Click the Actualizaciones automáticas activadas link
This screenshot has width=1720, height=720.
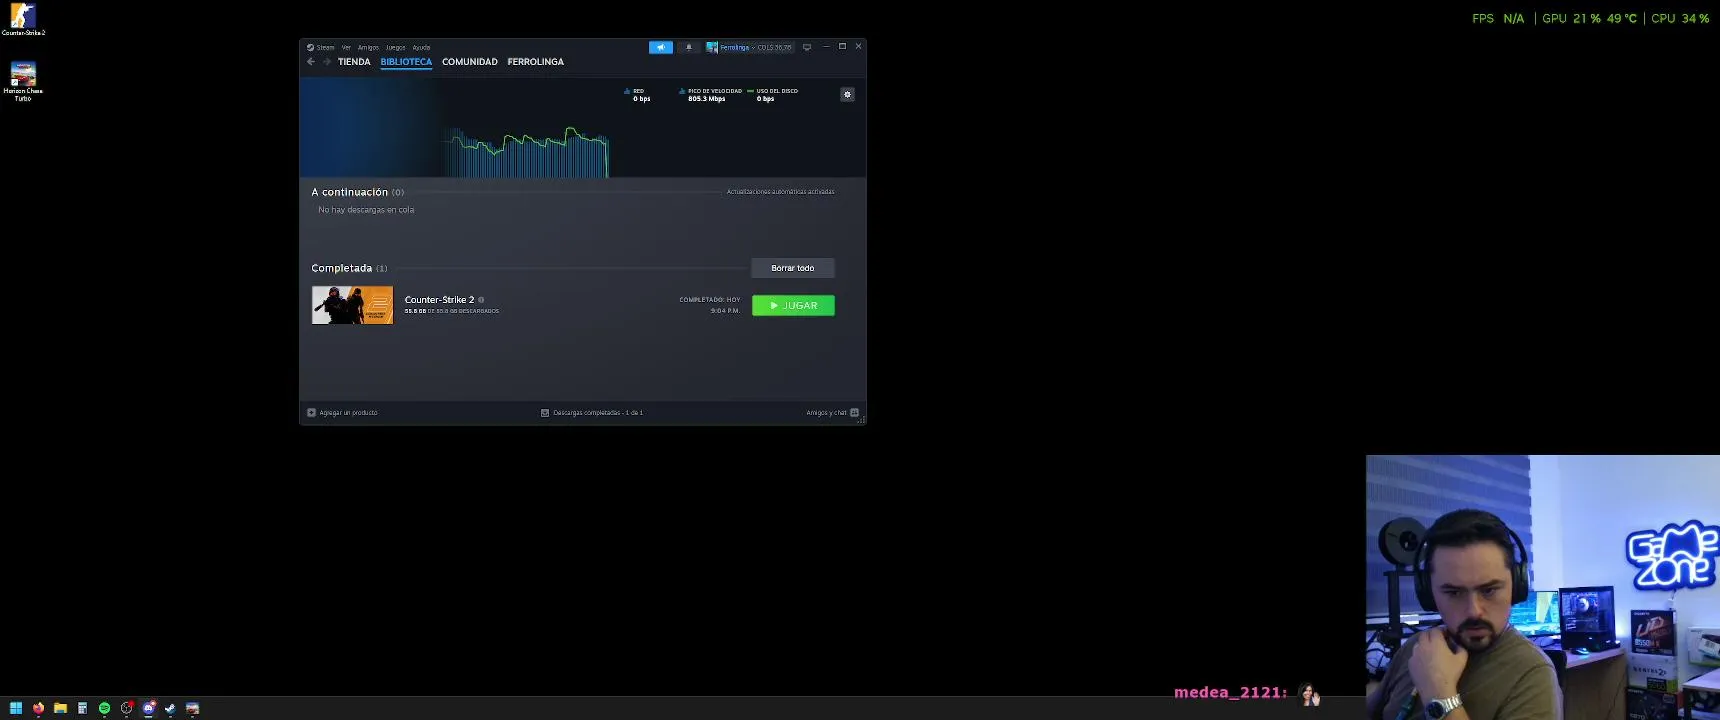[x=780, y=192]
